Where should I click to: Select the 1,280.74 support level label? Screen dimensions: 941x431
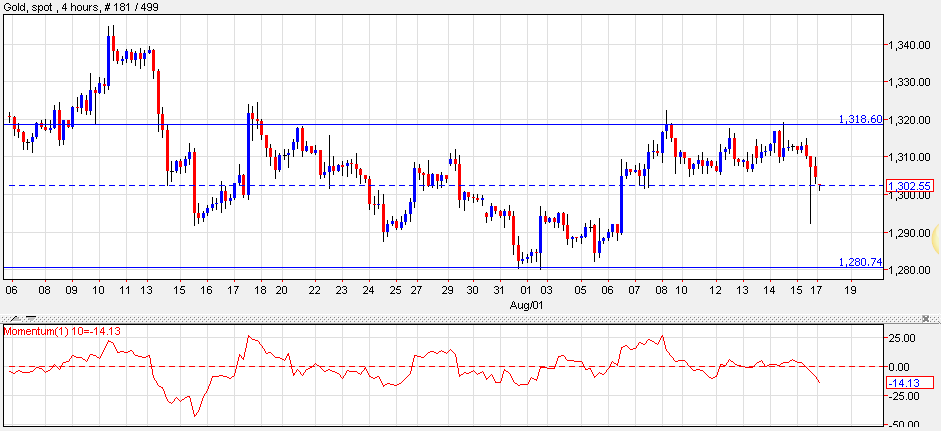pyautogui.click(x=860, y=262)
